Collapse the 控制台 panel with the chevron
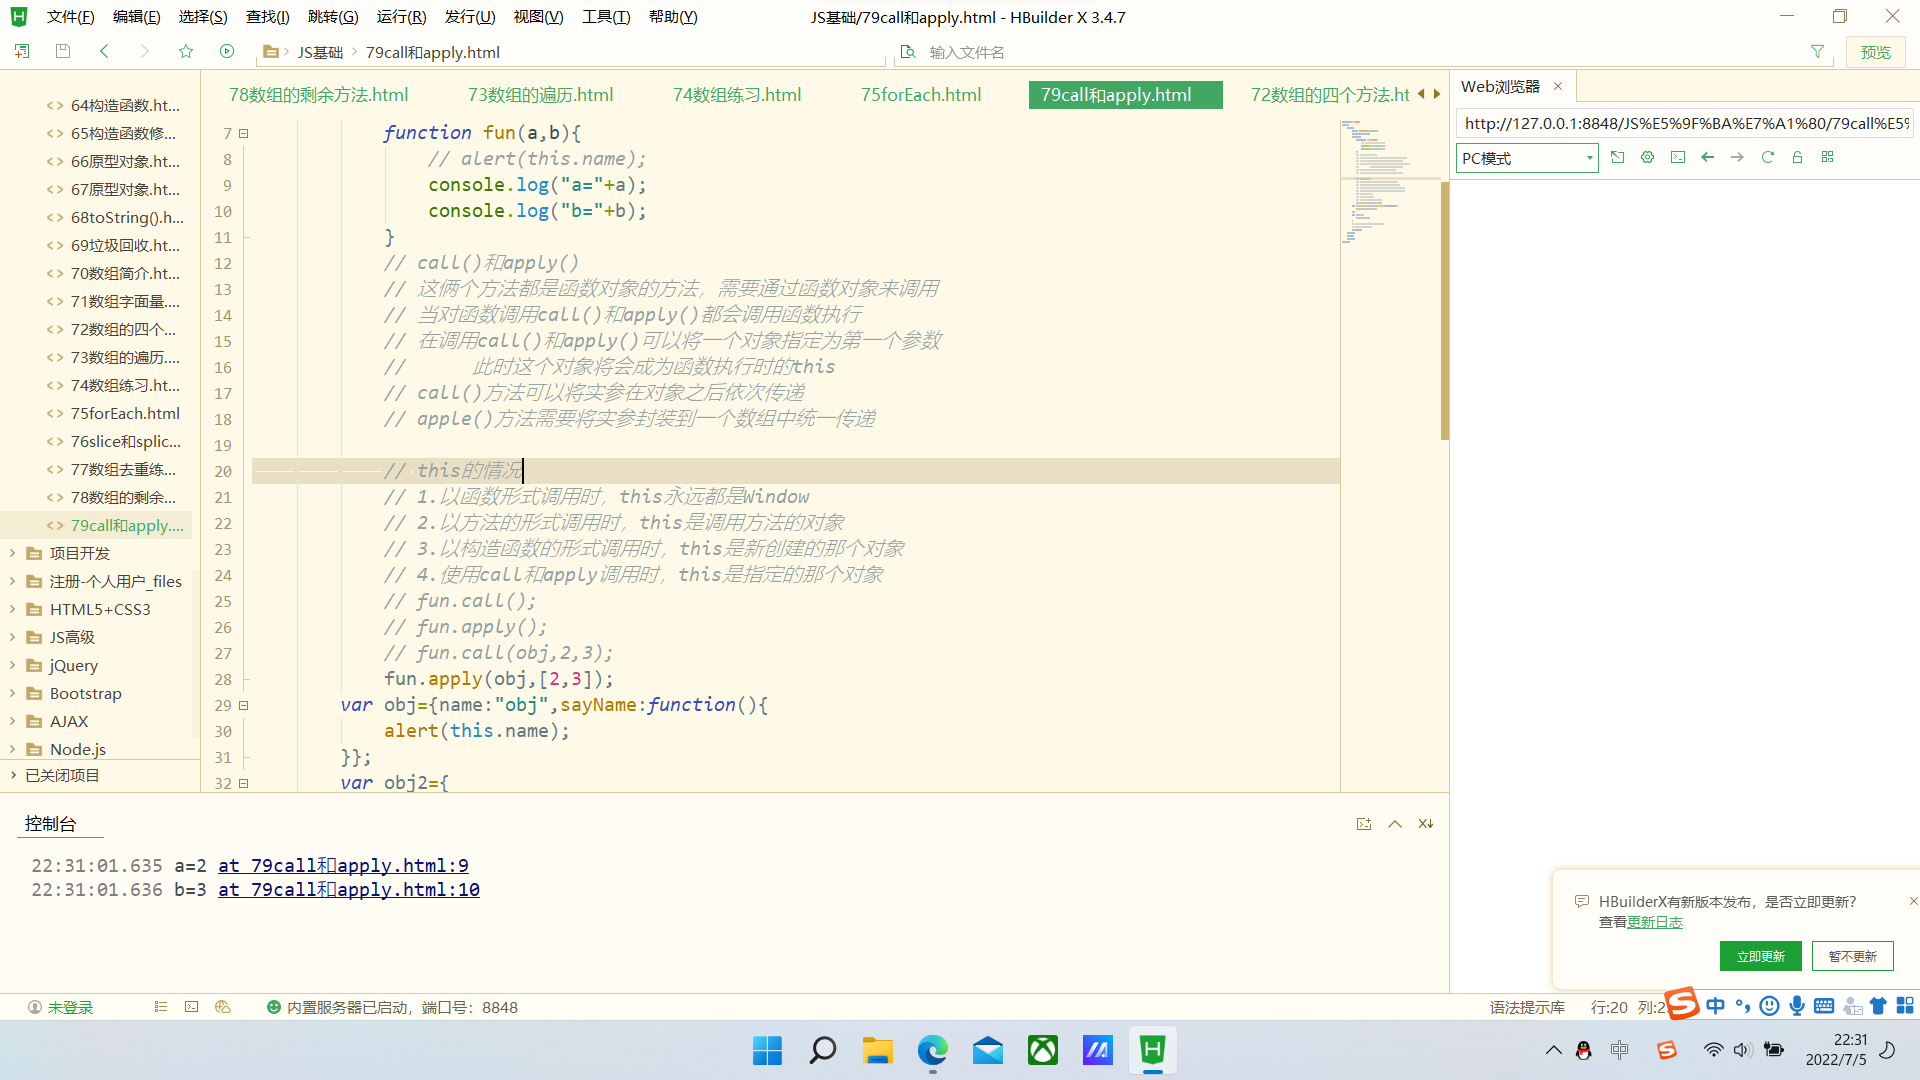 coord(1394,823)
